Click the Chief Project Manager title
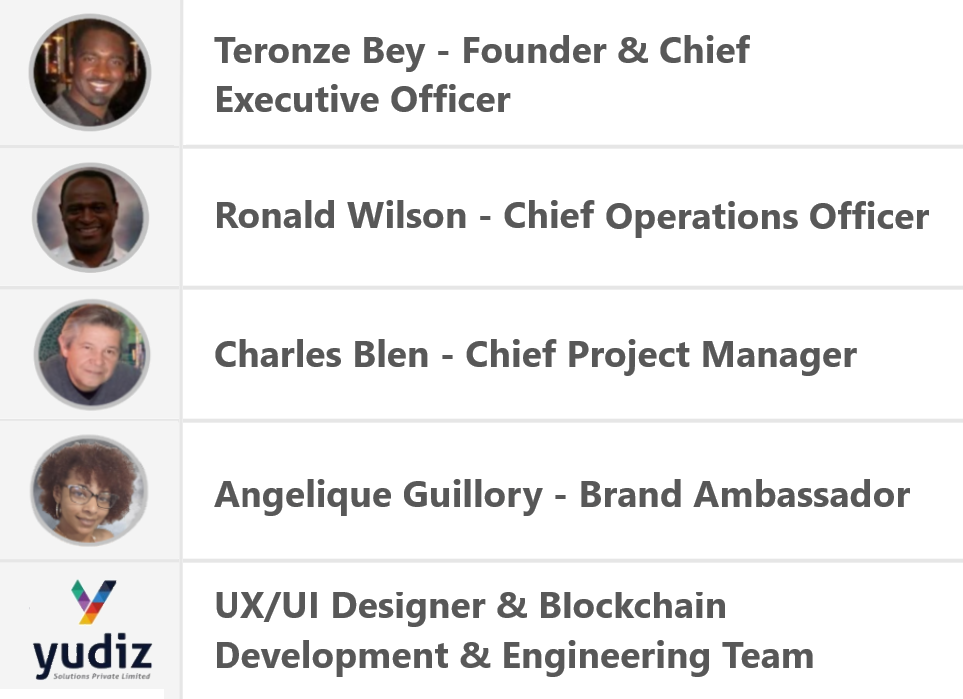The height and width of the screenshot is (699, 963). 661,355
